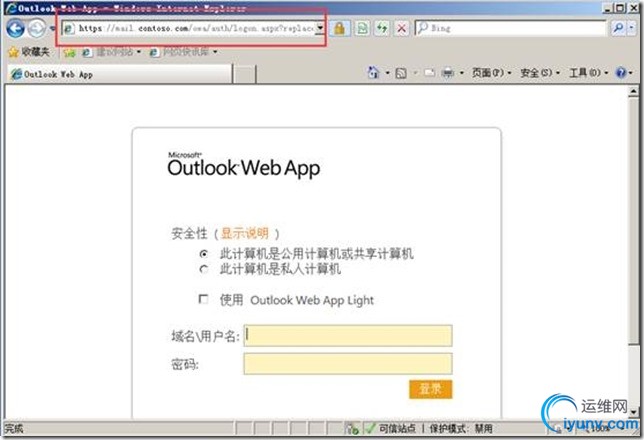Viewport: 644px width, 440px height.
Task: Open the recent pages dropdown next to Forward
Action: 52,28
